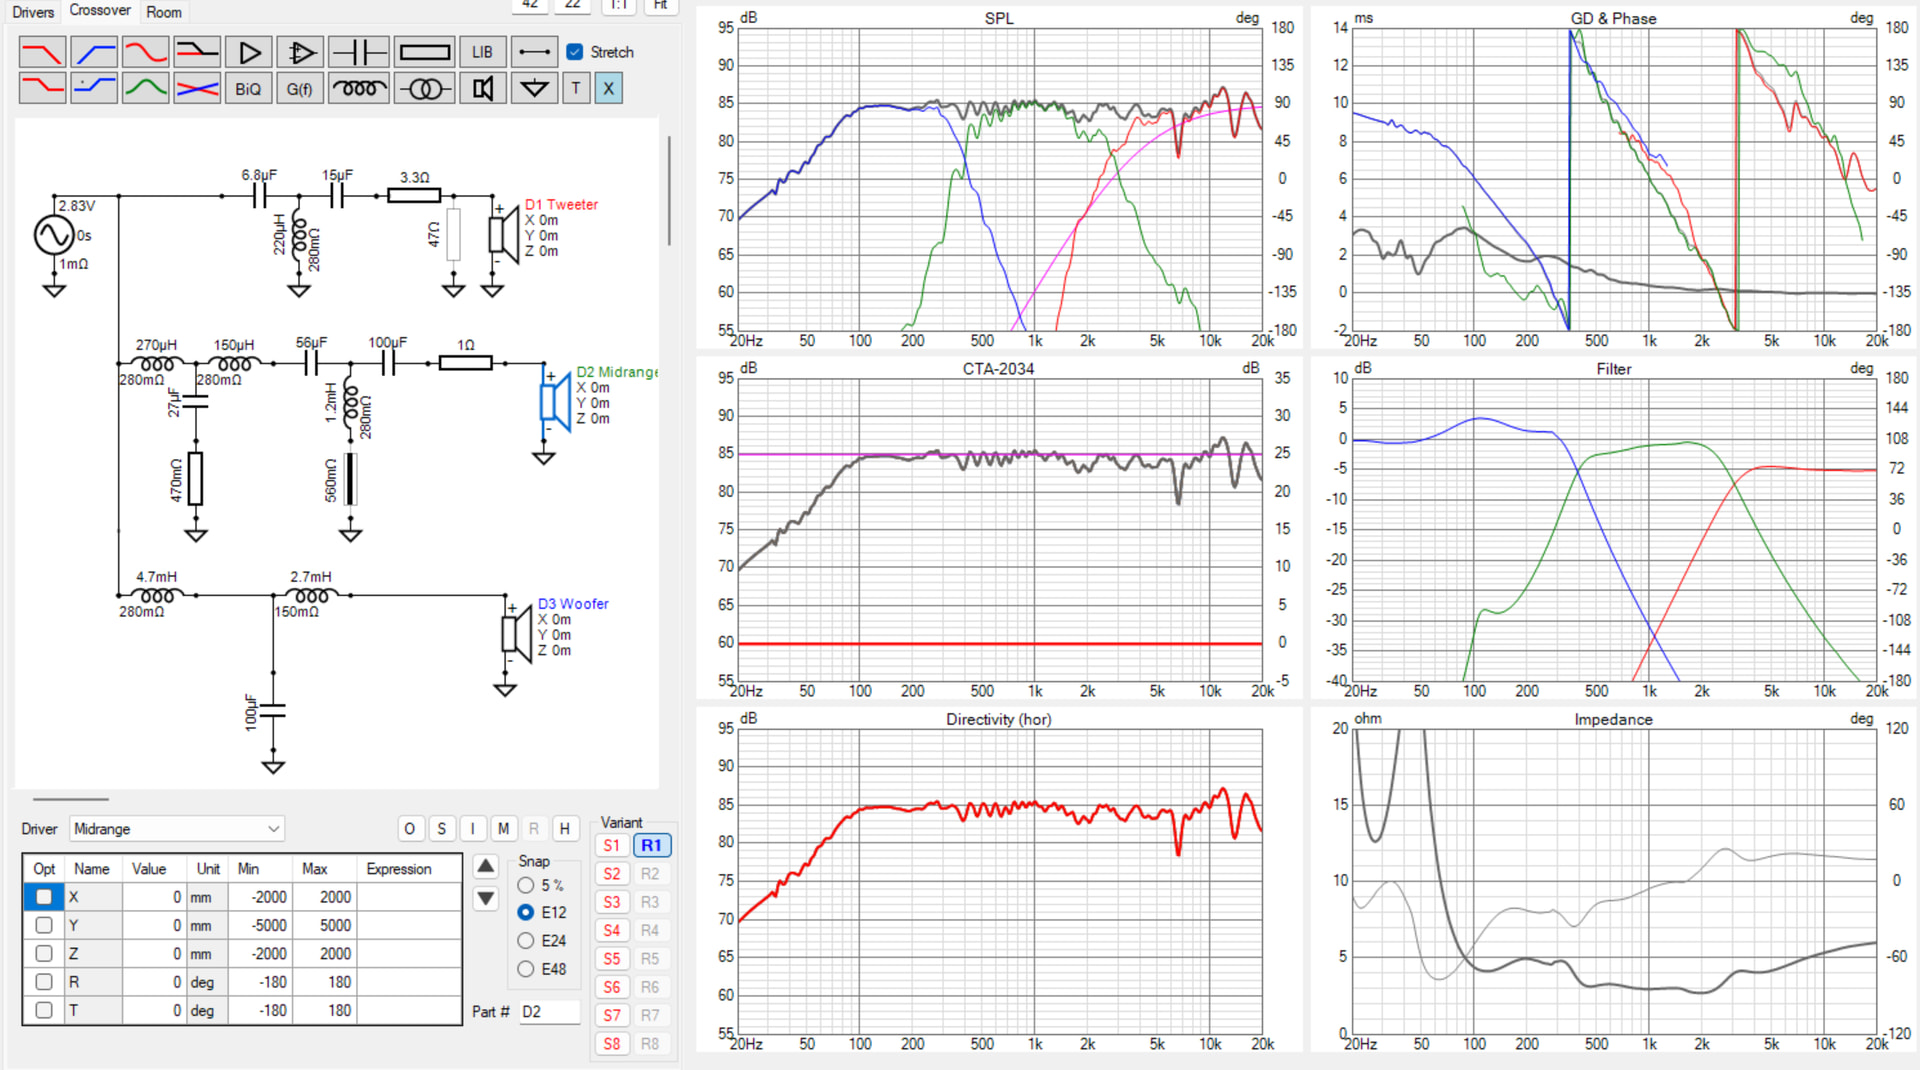Add a driver using the speaker icon
The image size is (1920, 1070).
483,89
